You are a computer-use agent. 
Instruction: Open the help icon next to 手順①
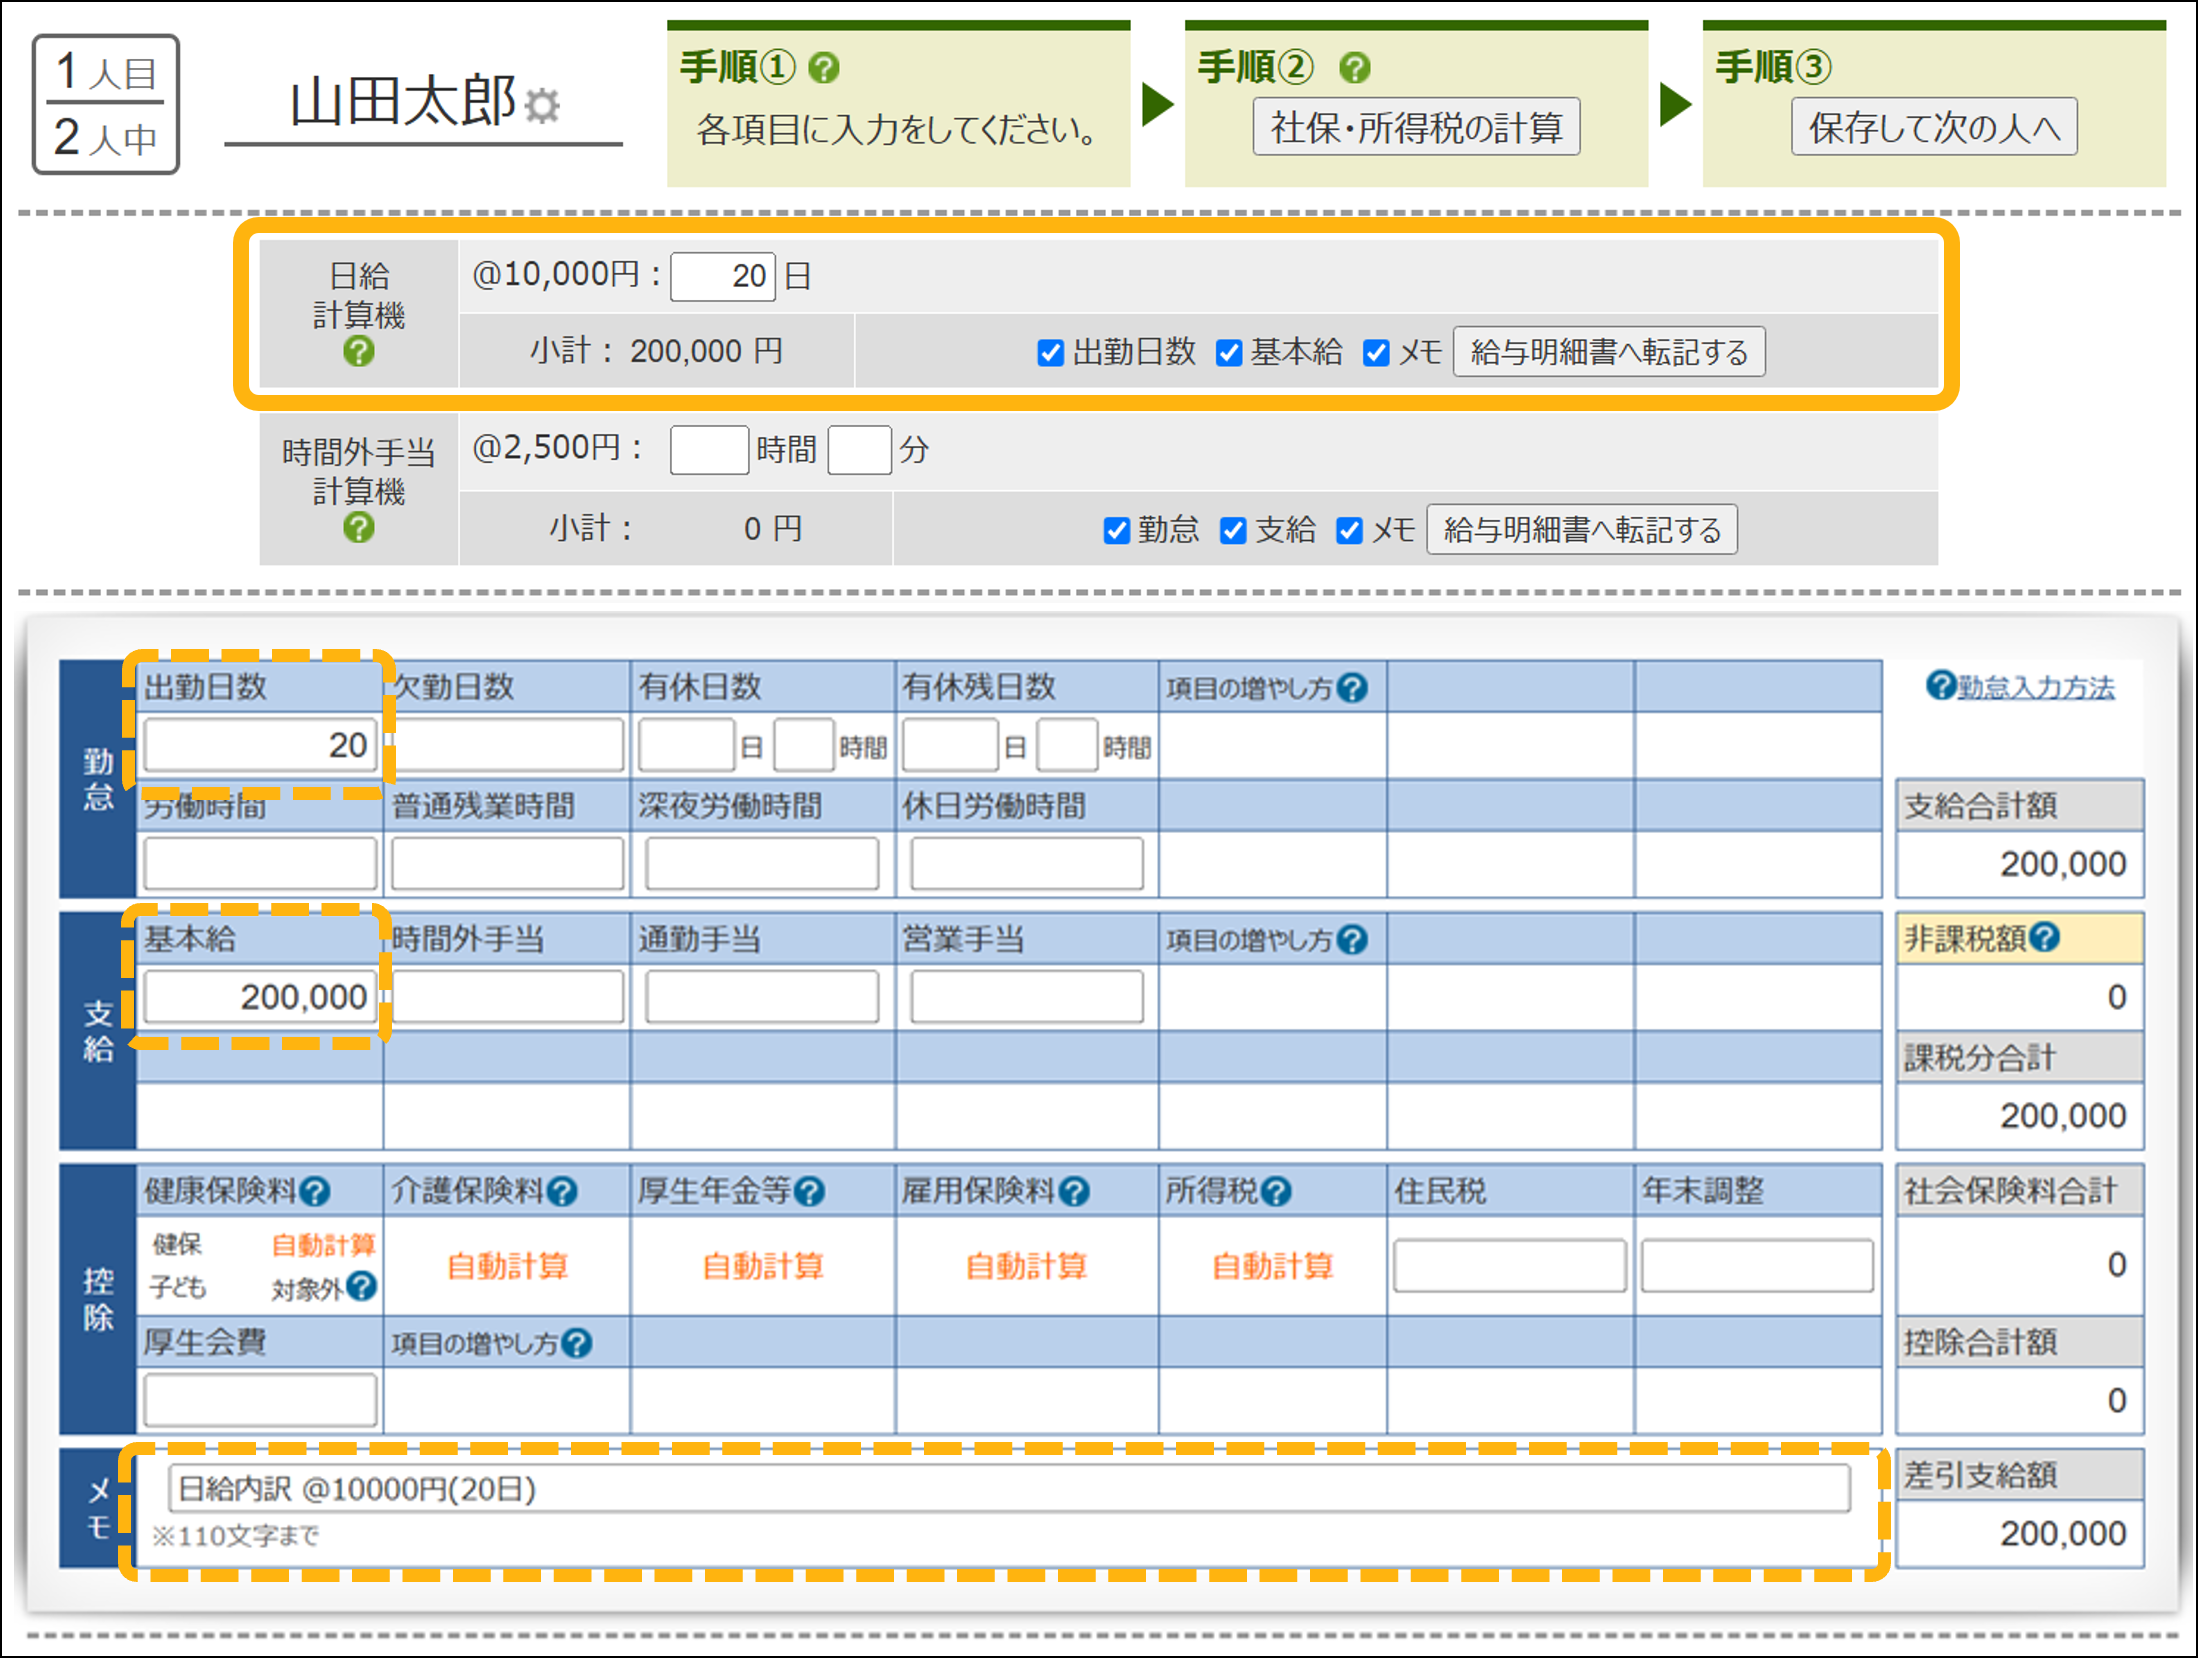click(823, 68)
